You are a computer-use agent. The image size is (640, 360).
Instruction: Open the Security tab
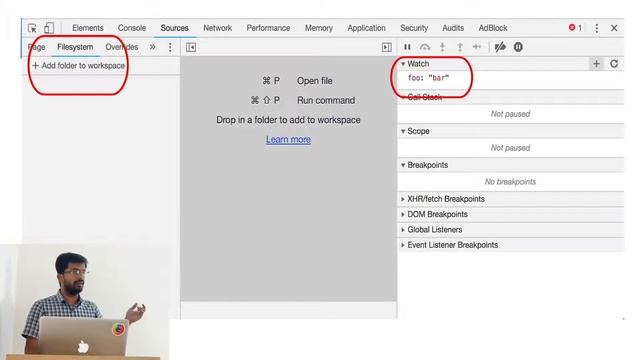pyautogui.click(x=414, y=28)
